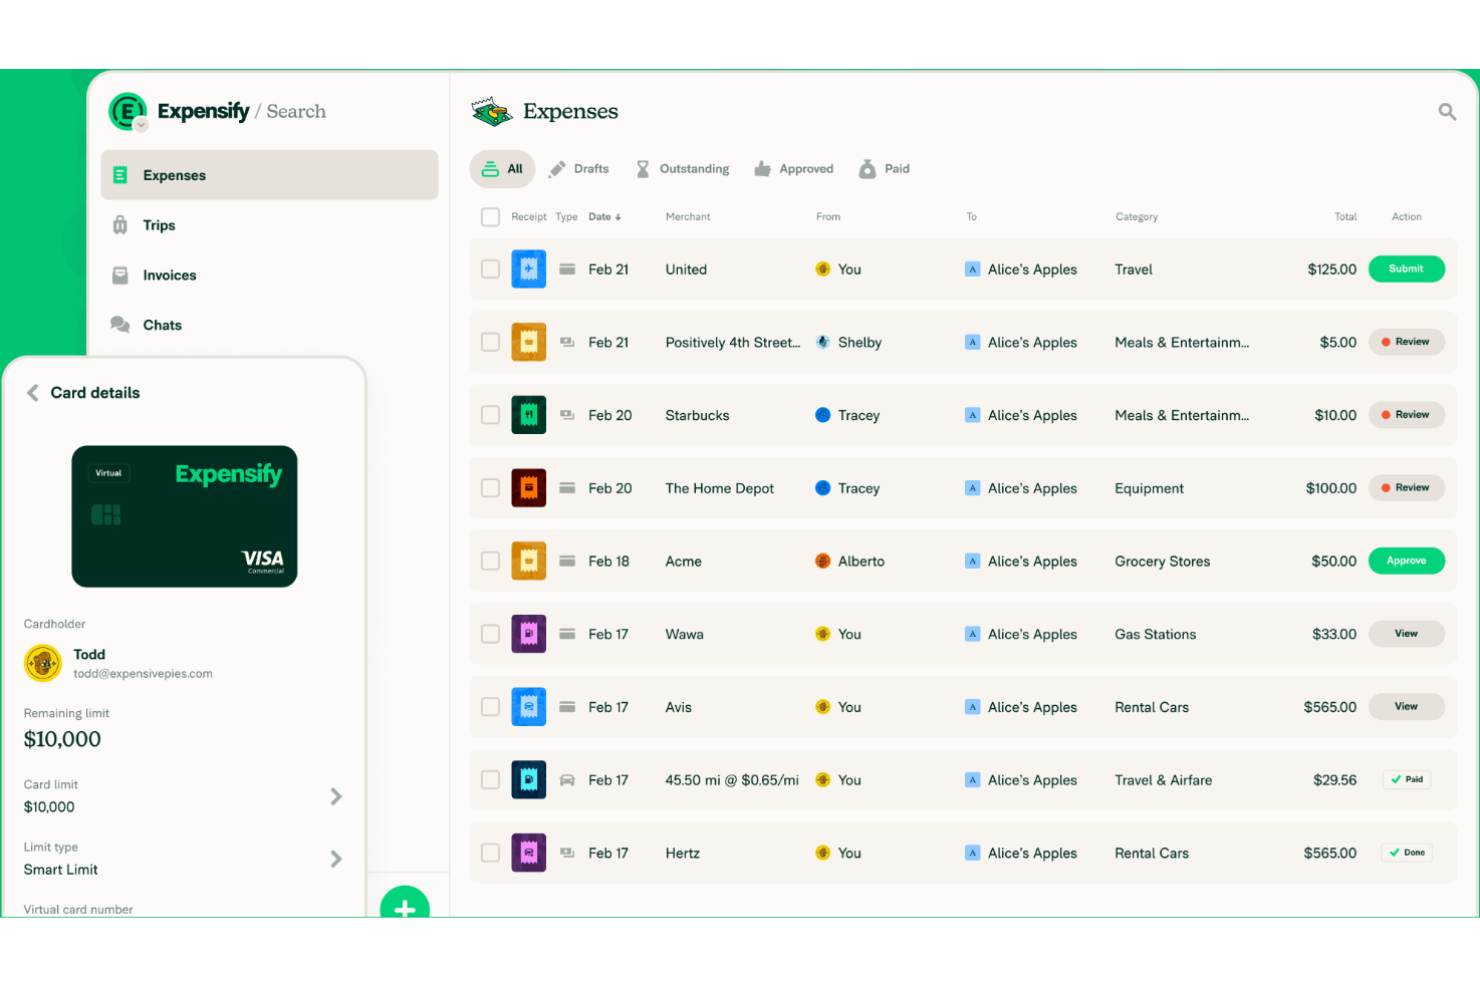Toggle the select-all checkbox in the header

coord(490,216)
